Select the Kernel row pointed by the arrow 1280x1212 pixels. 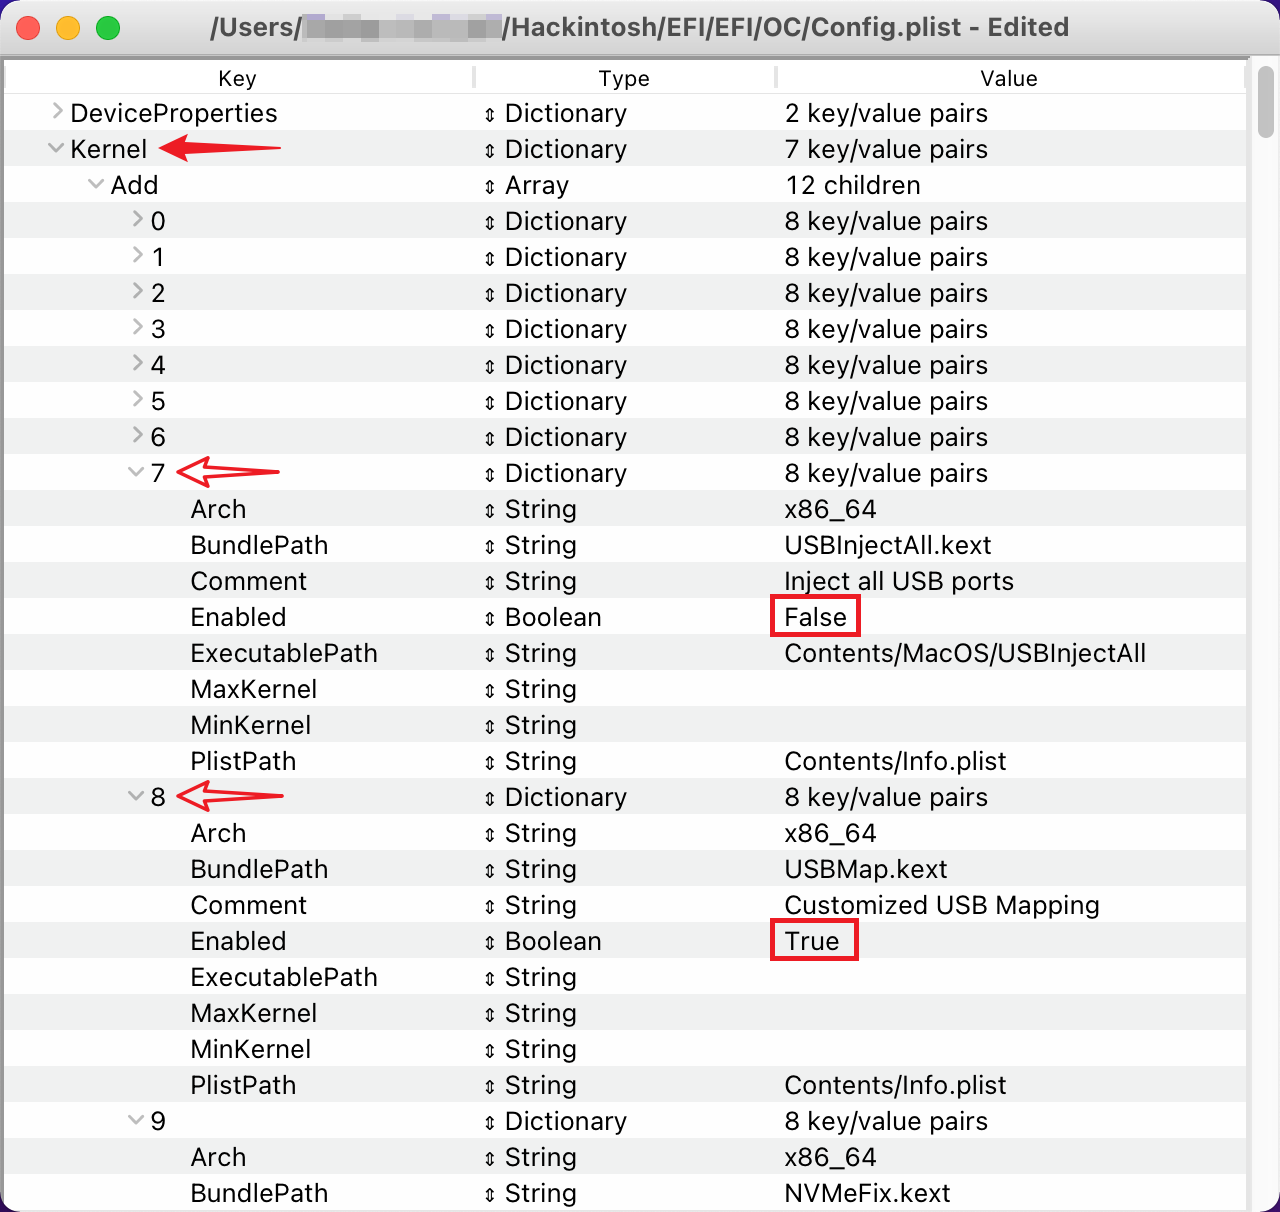[x=110, y=149]
